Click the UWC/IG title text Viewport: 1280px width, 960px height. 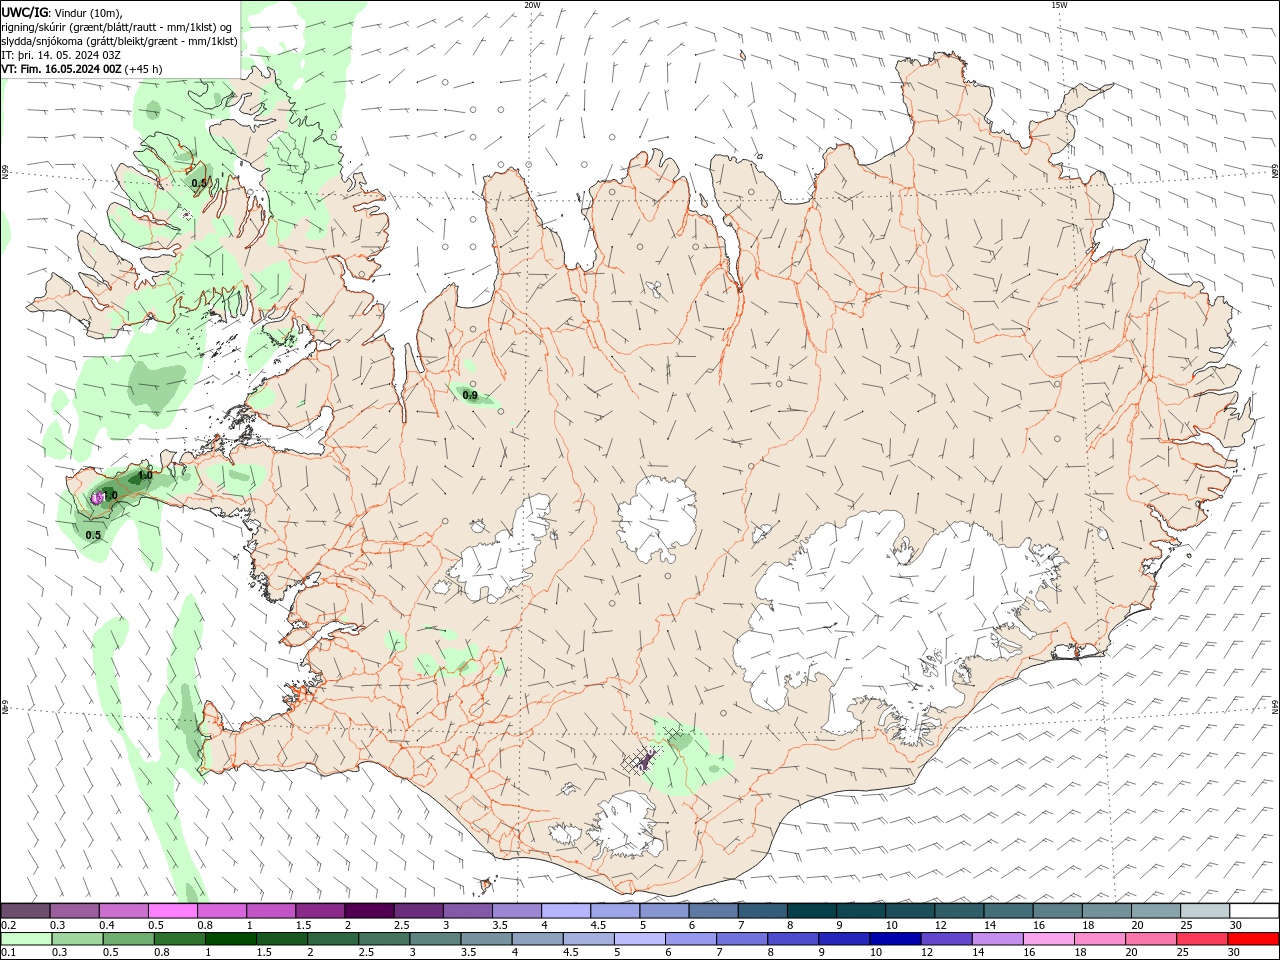point(24,12)
